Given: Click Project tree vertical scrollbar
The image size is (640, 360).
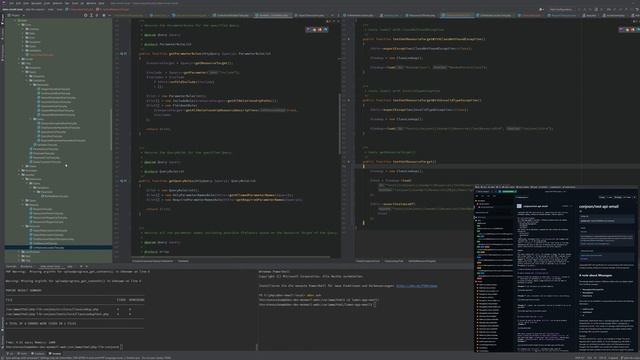Looking at the screenshot, I should click(x=111, y=130).
